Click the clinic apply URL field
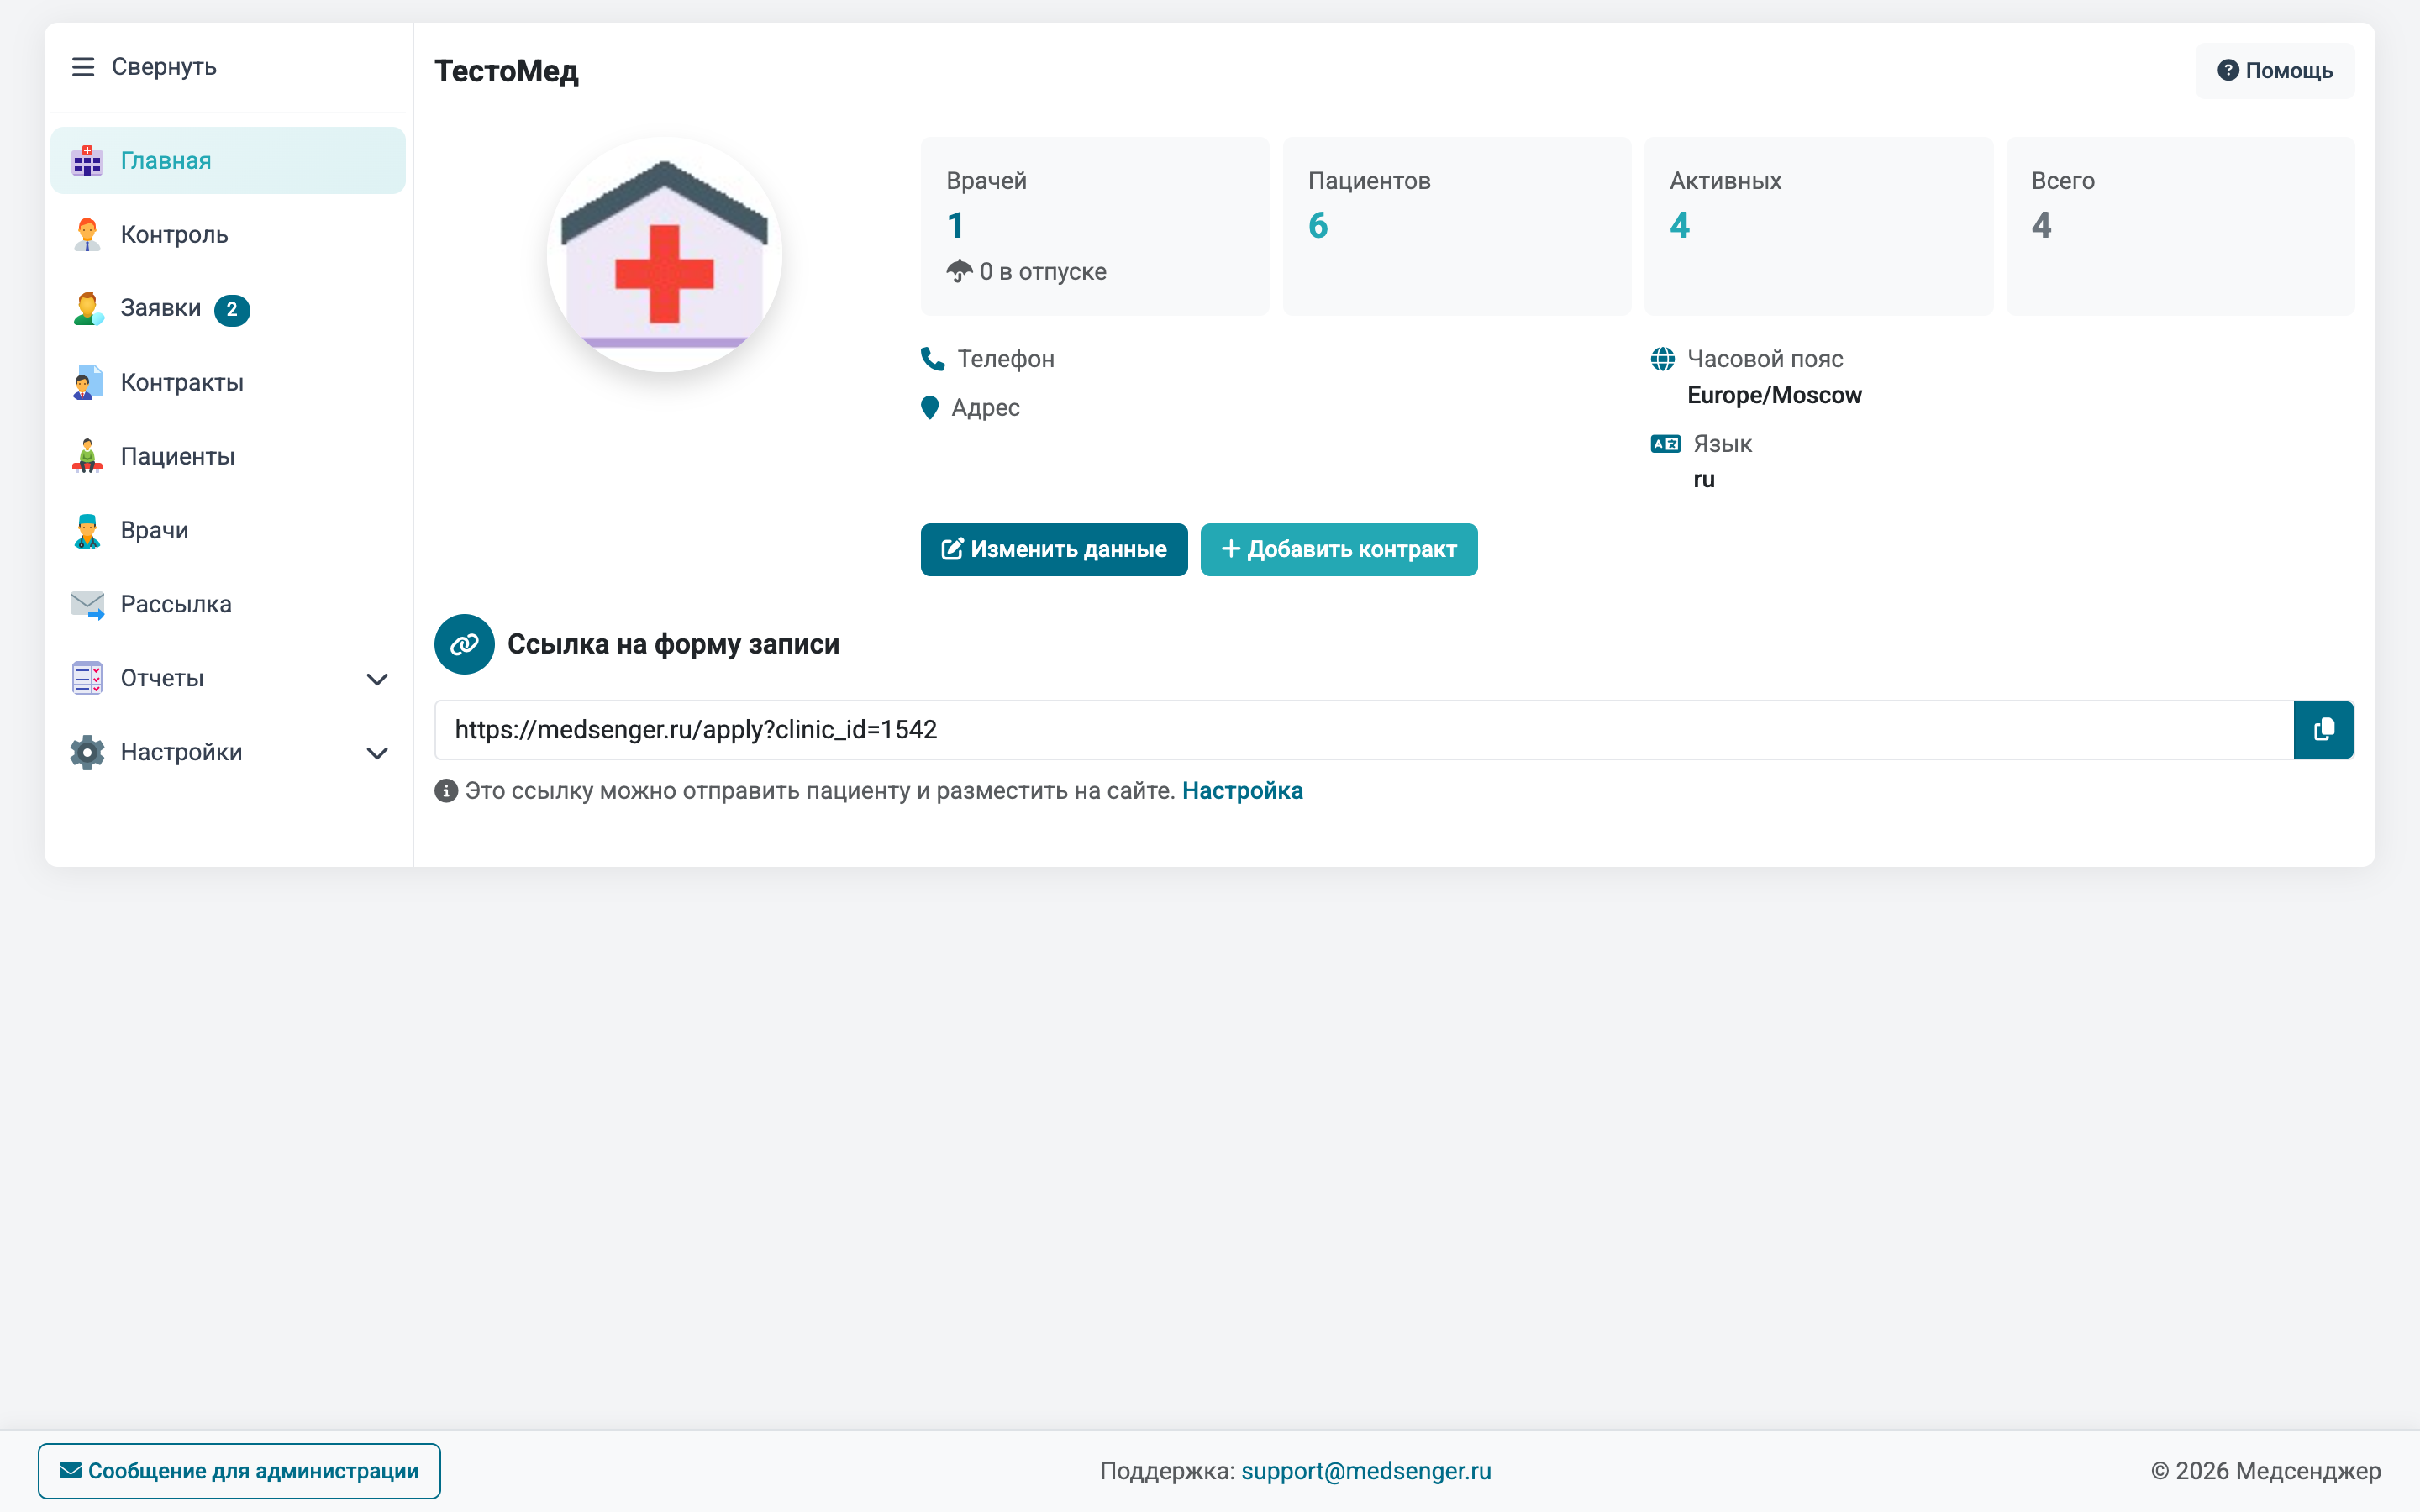The width and height of the screenshot is (2420, 1512). [x=1364, y=730]
